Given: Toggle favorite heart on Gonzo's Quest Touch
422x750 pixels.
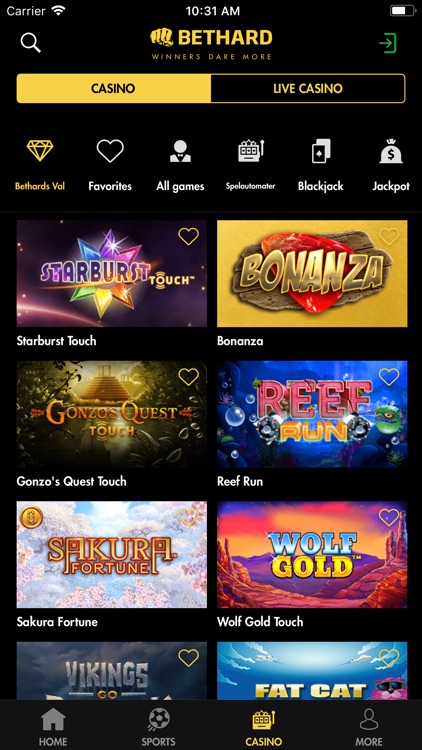Looking at the screenshot, I should [x=189, y=377].
